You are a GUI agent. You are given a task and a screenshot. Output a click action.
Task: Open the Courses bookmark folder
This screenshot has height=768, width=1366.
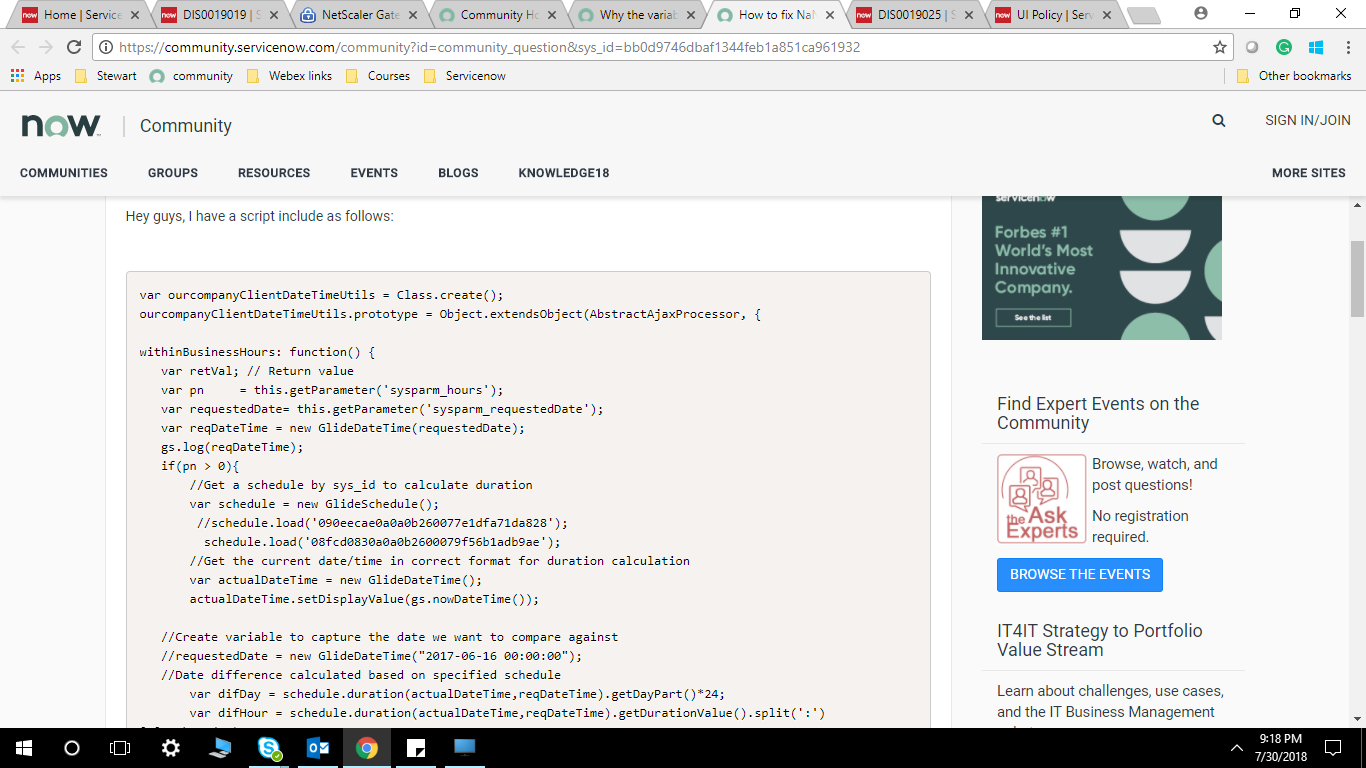(377, 76)
